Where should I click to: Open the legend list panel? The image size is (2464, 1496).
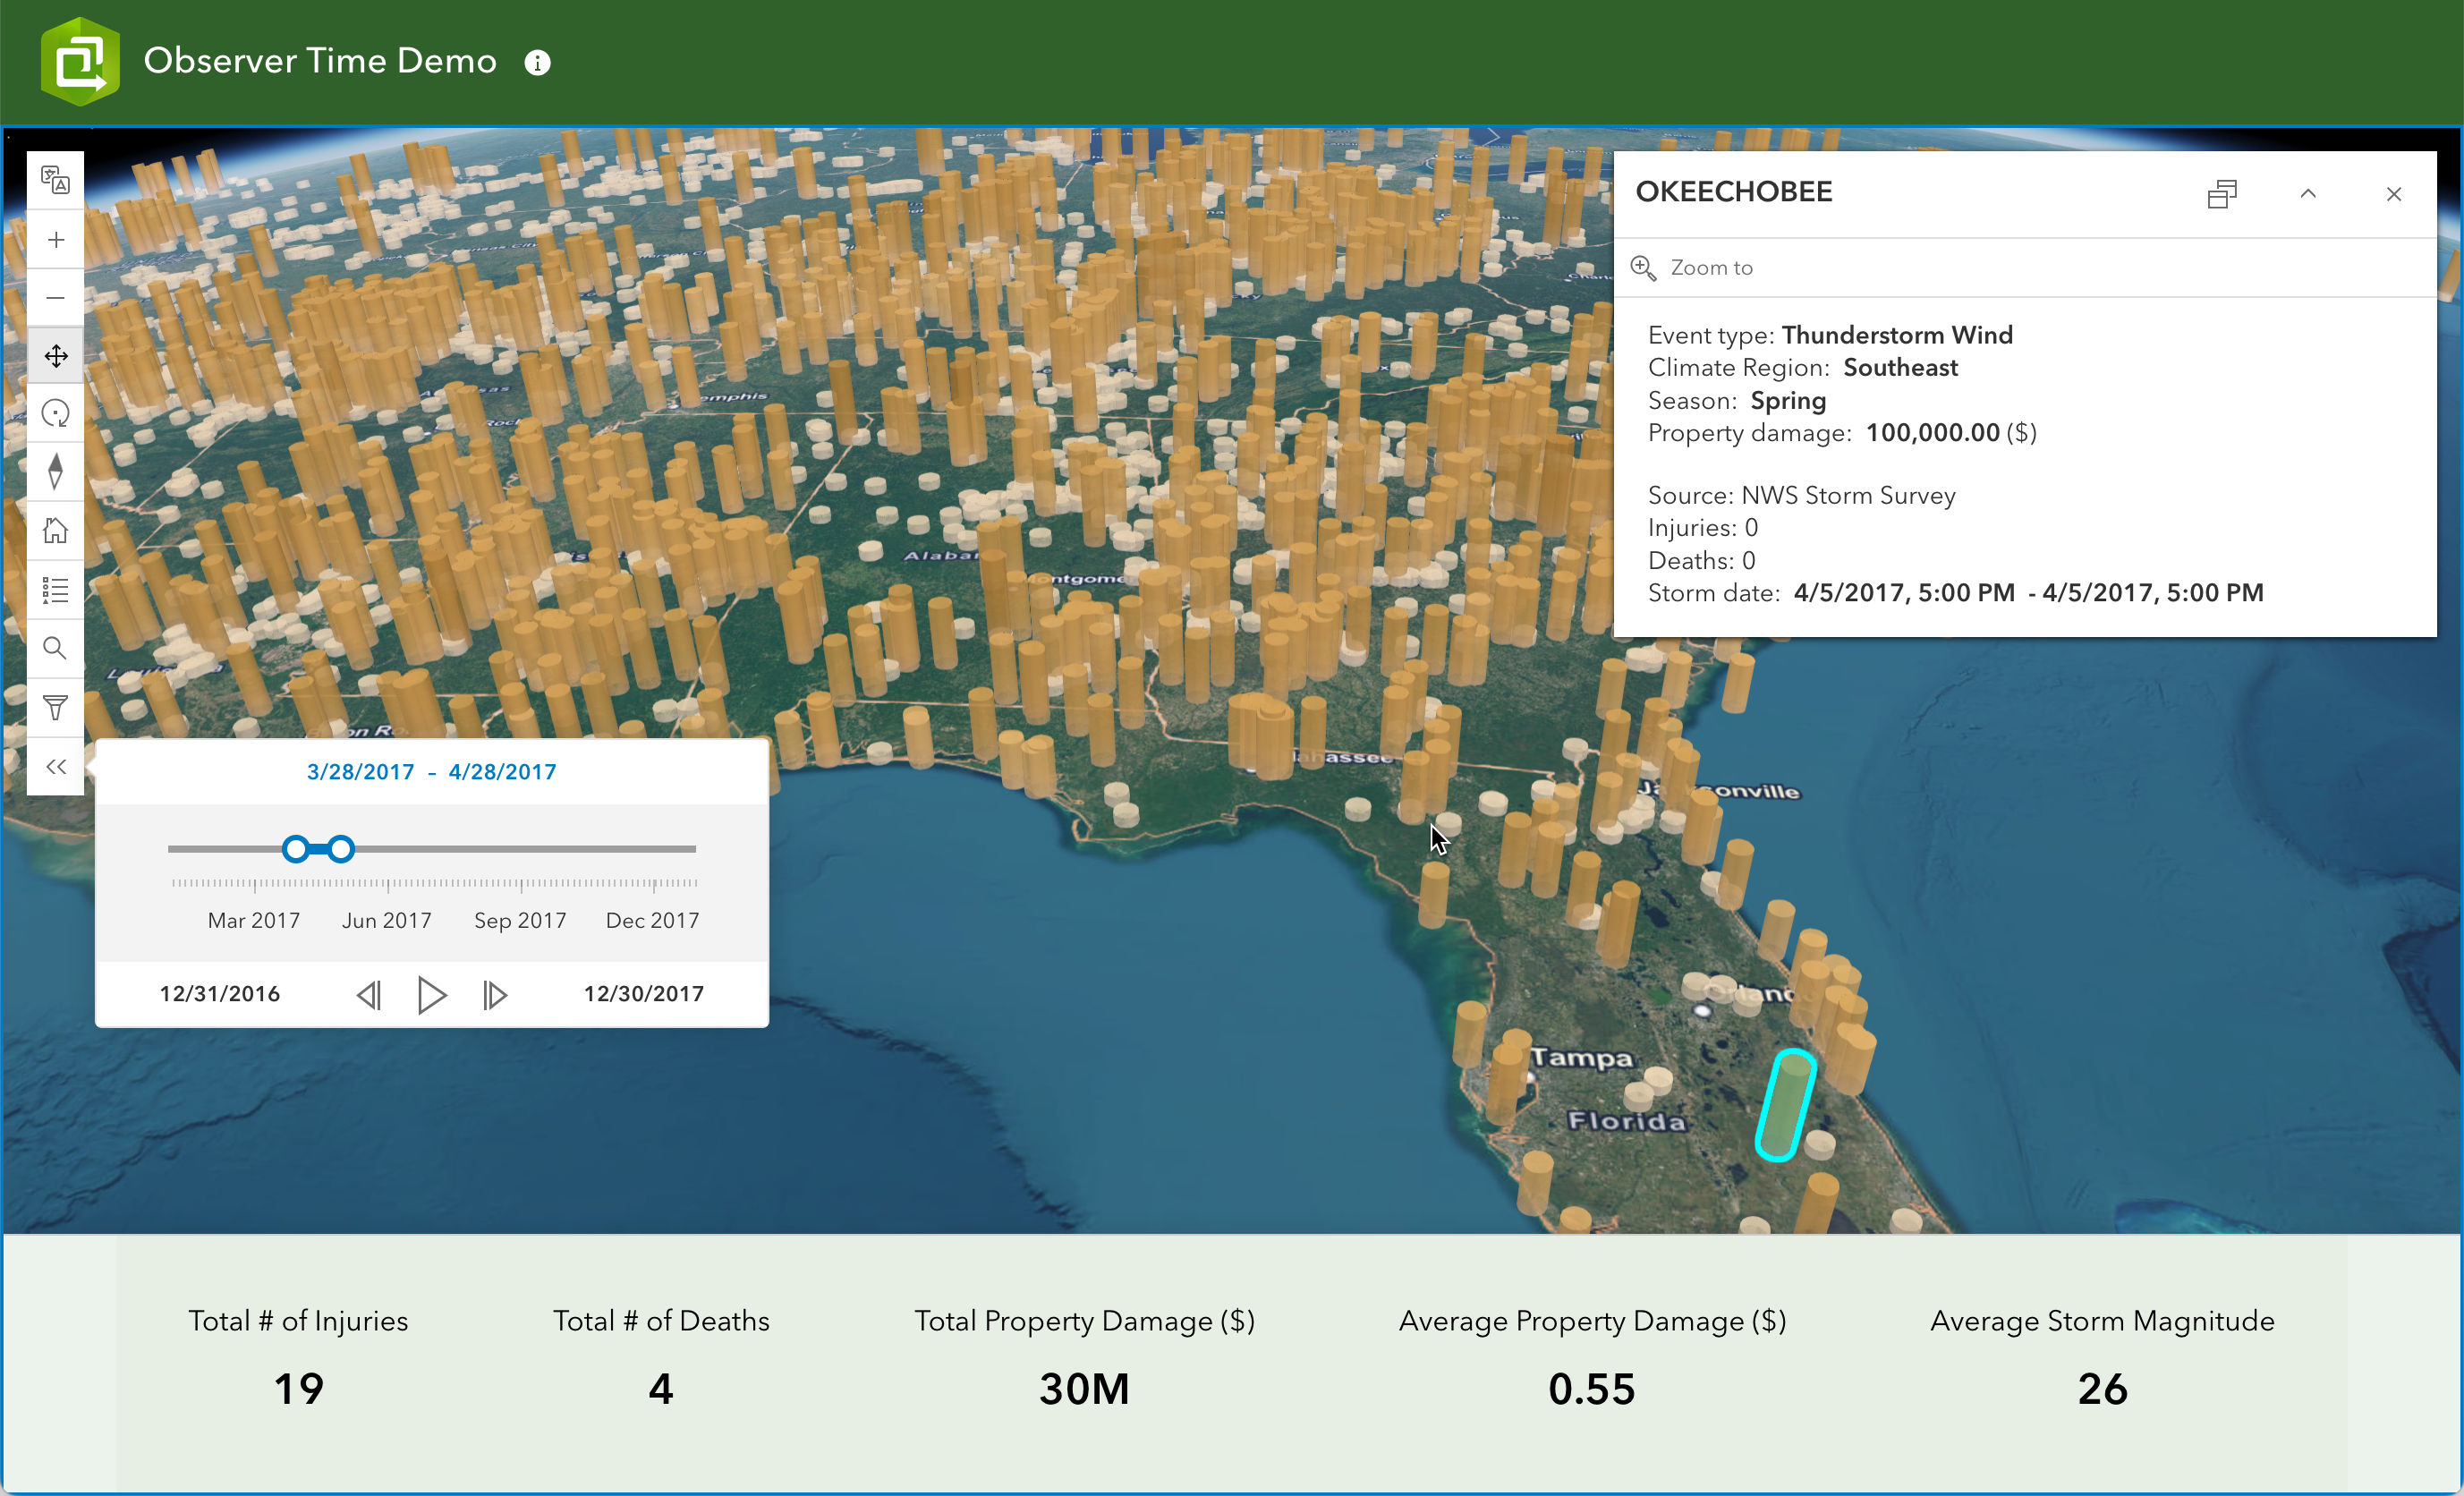pyautogui.click(x=55, y=590)
